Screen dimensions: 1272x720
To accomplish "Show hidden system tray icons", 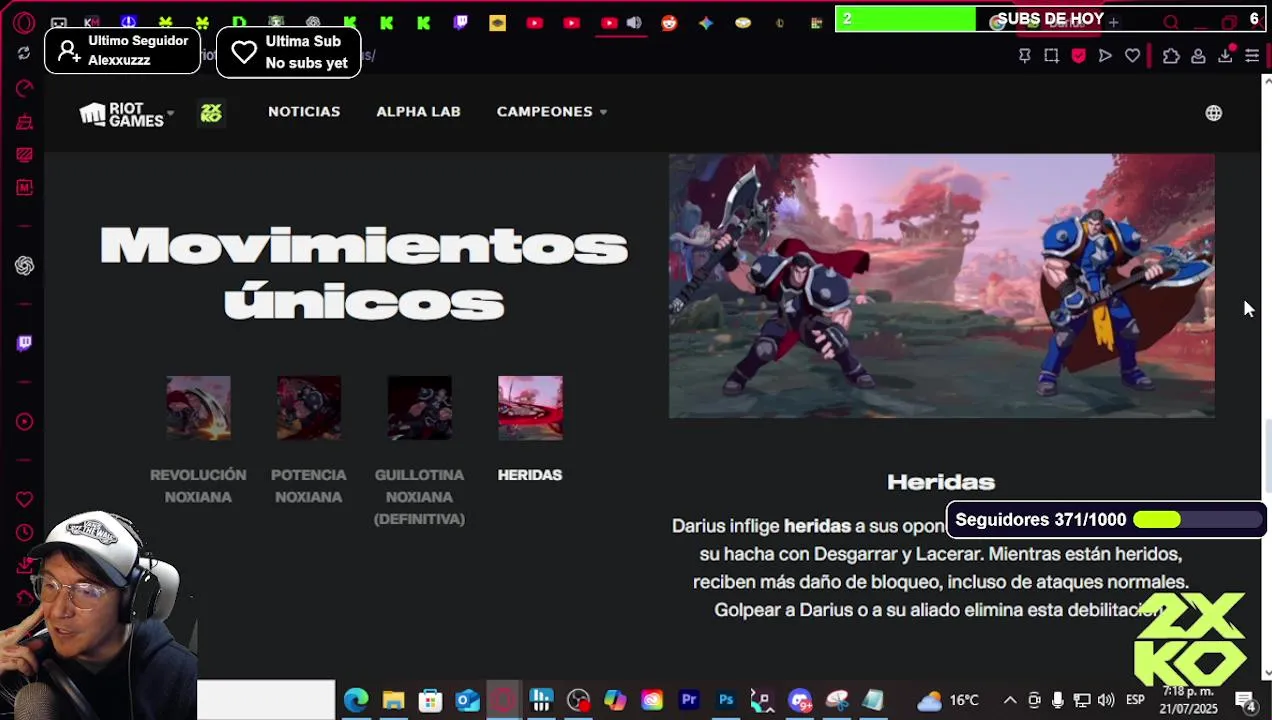I will tap(1010, 700).
